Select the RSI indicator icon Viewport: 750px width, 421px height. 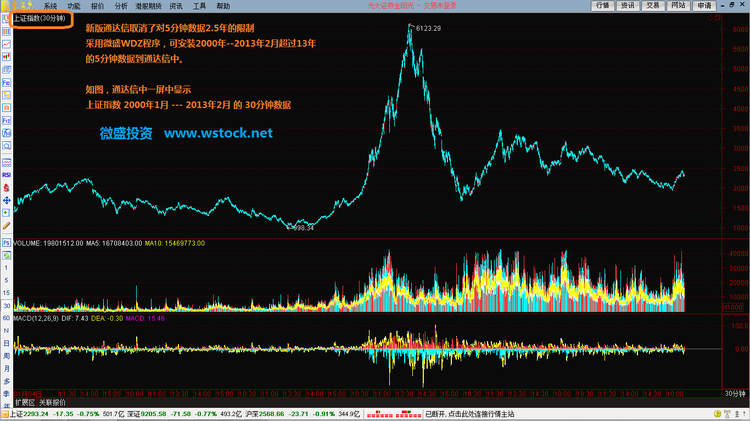point(6,175)
